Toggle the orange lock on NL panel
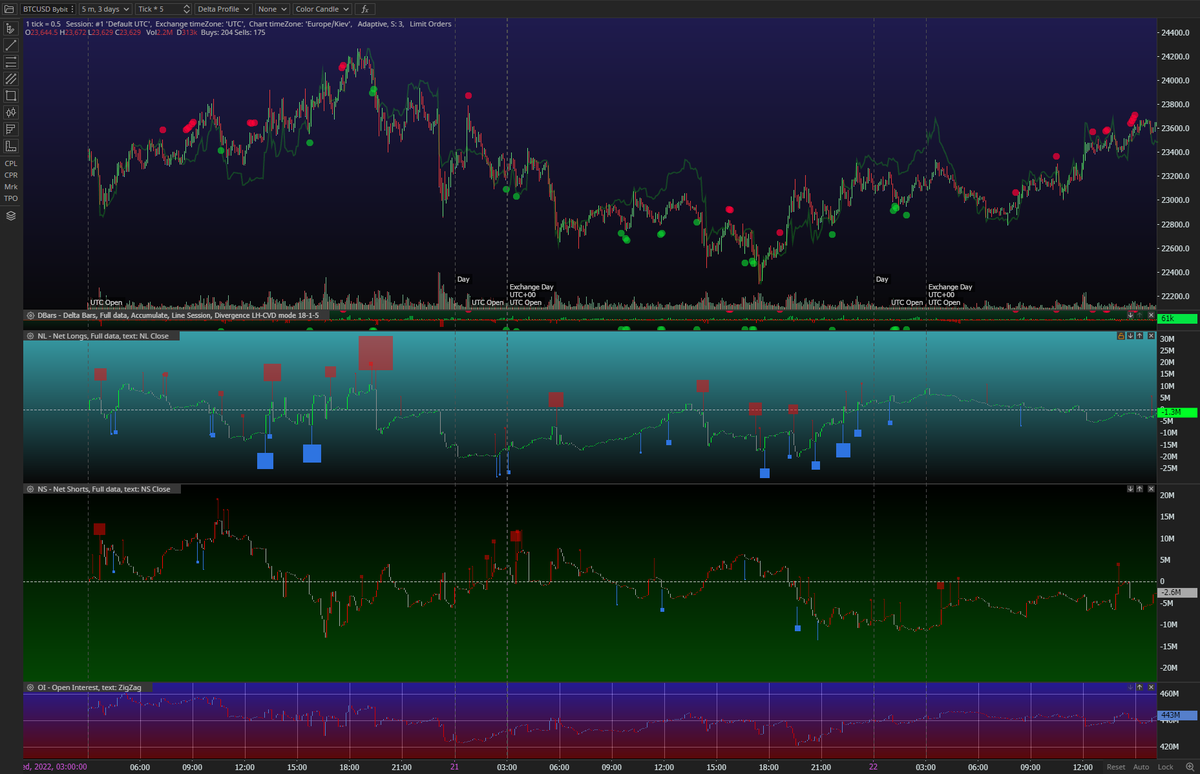The image size is (1200, 774). (x=1121, y=336)
